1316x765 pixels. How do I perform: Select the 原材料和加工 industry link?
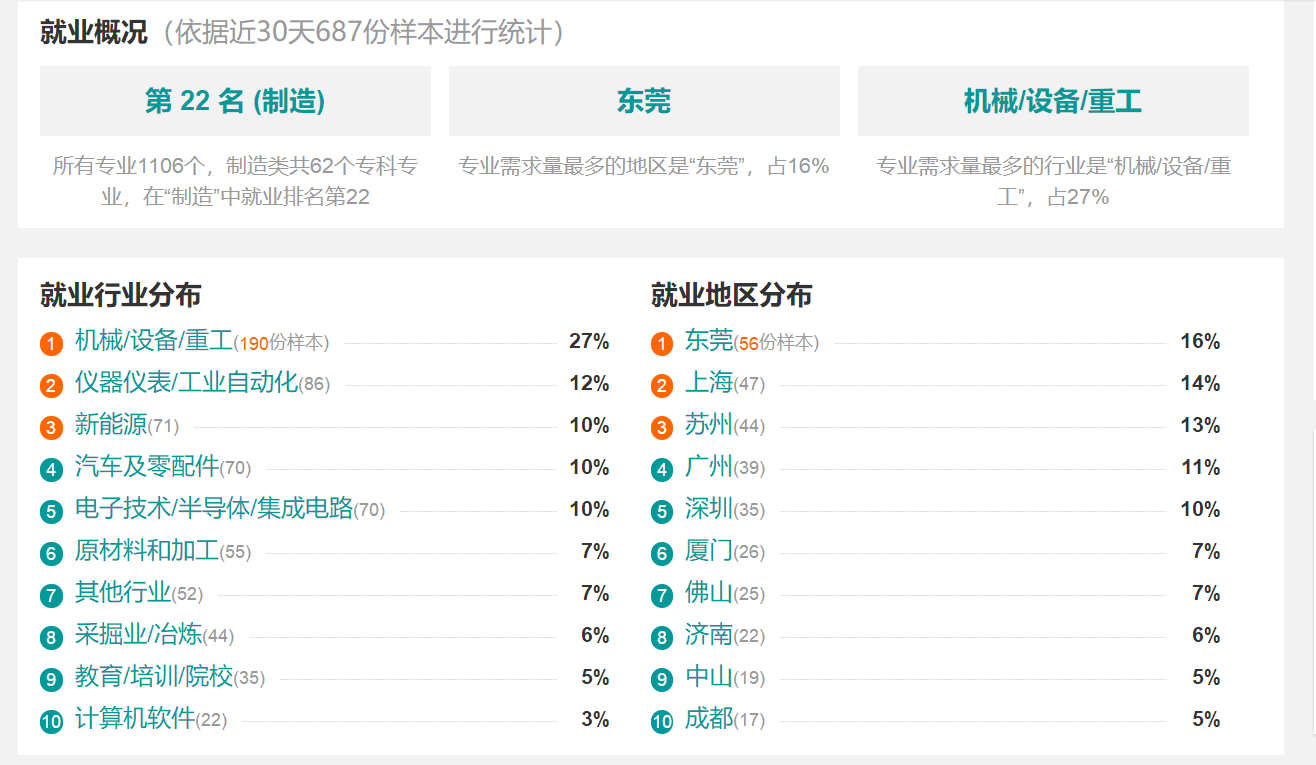146,551
